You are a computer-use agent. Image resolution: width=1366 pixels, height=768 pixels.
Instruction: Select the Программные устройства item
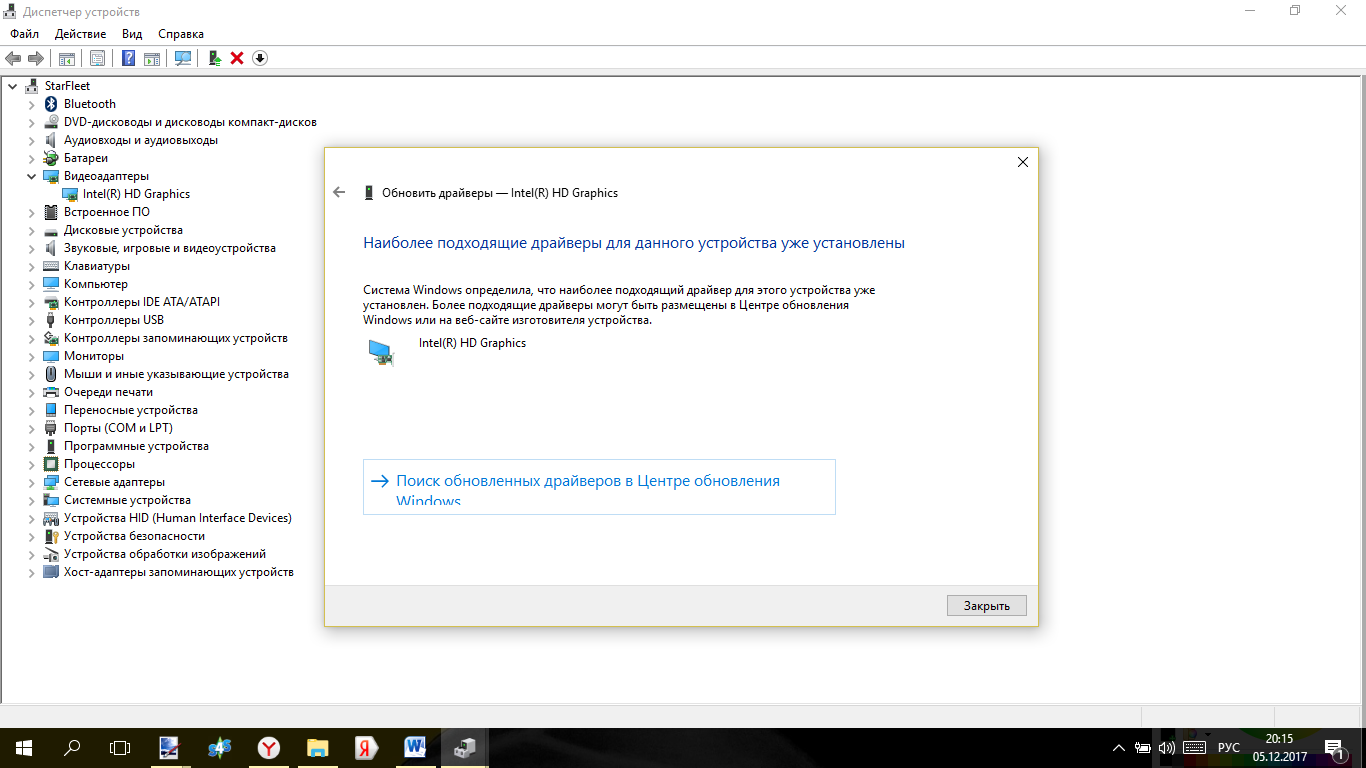[x=136, y=446]
